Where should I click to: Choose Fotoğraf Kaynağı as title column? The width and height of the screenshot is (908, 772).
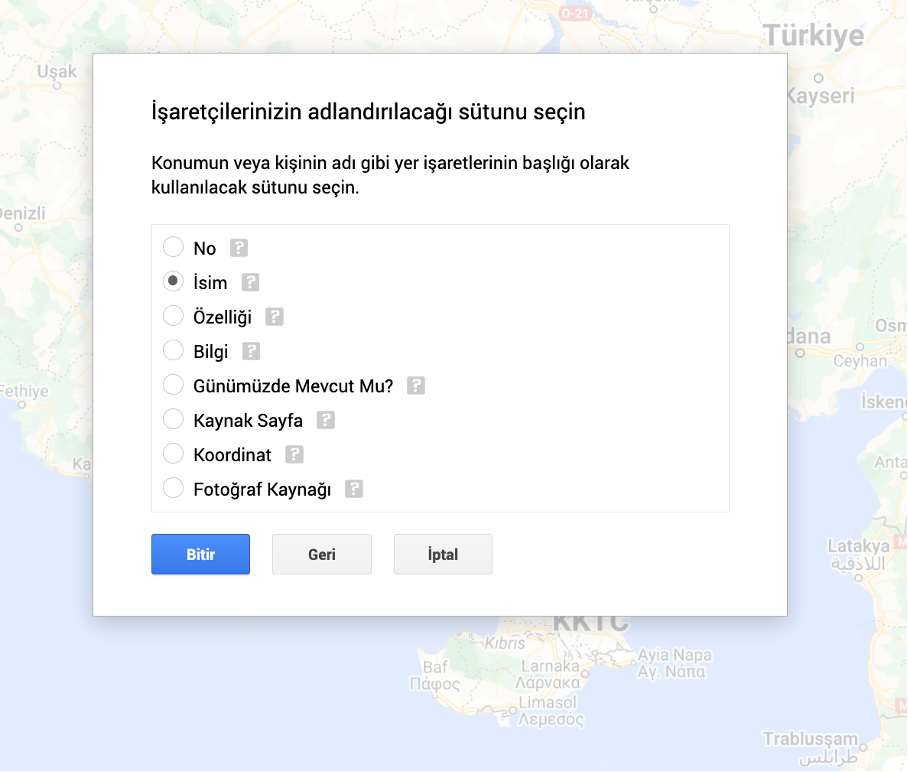(173, 489)
